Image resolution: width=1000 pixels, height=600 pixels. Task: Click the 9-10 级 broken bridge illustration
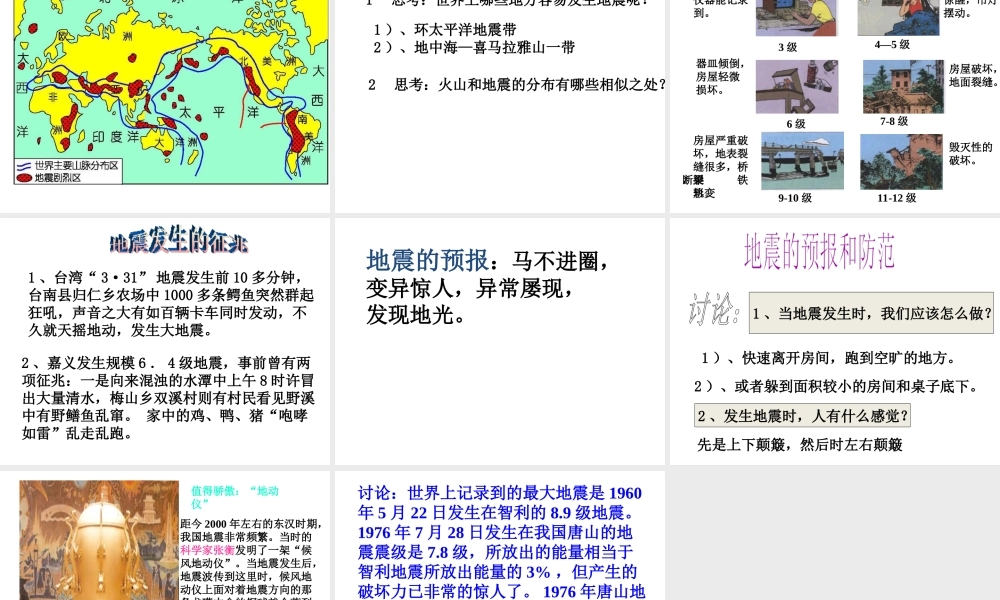(802, 161)
